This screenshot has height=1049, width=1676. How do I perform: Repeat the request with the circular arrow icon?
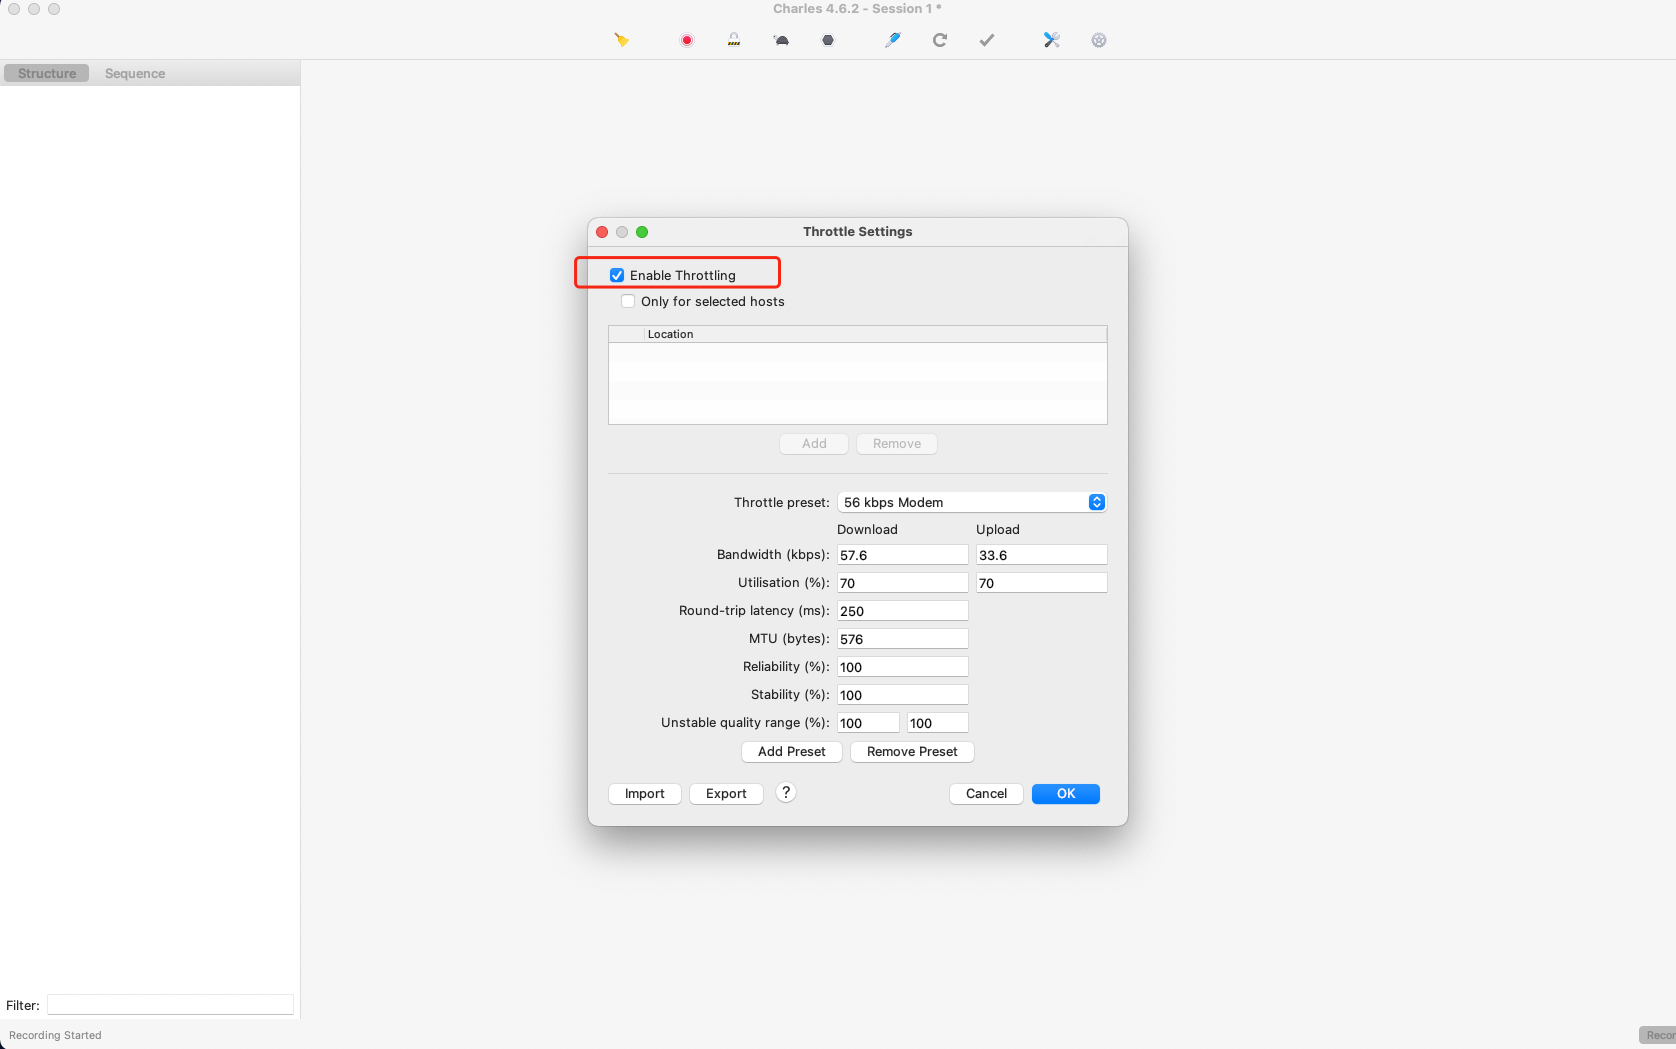point(940,40)
